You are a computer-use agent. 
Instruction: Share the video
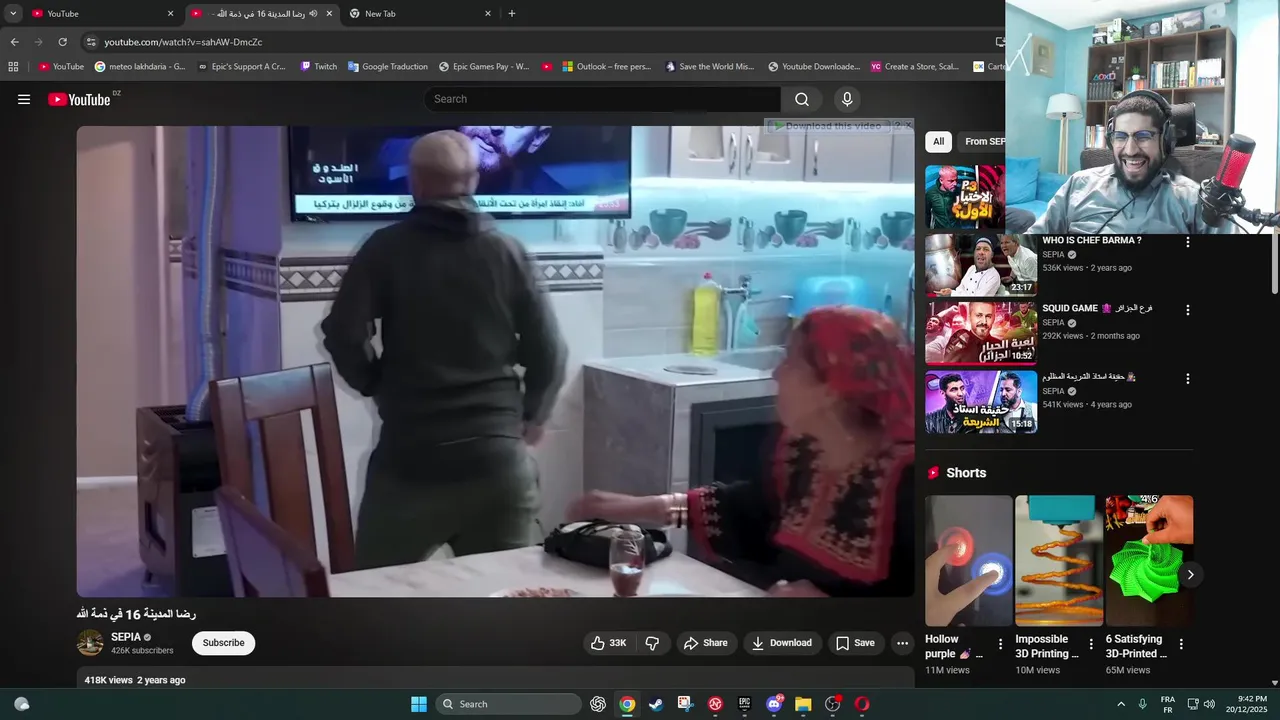pyautogui.click(x=706, y=643)
